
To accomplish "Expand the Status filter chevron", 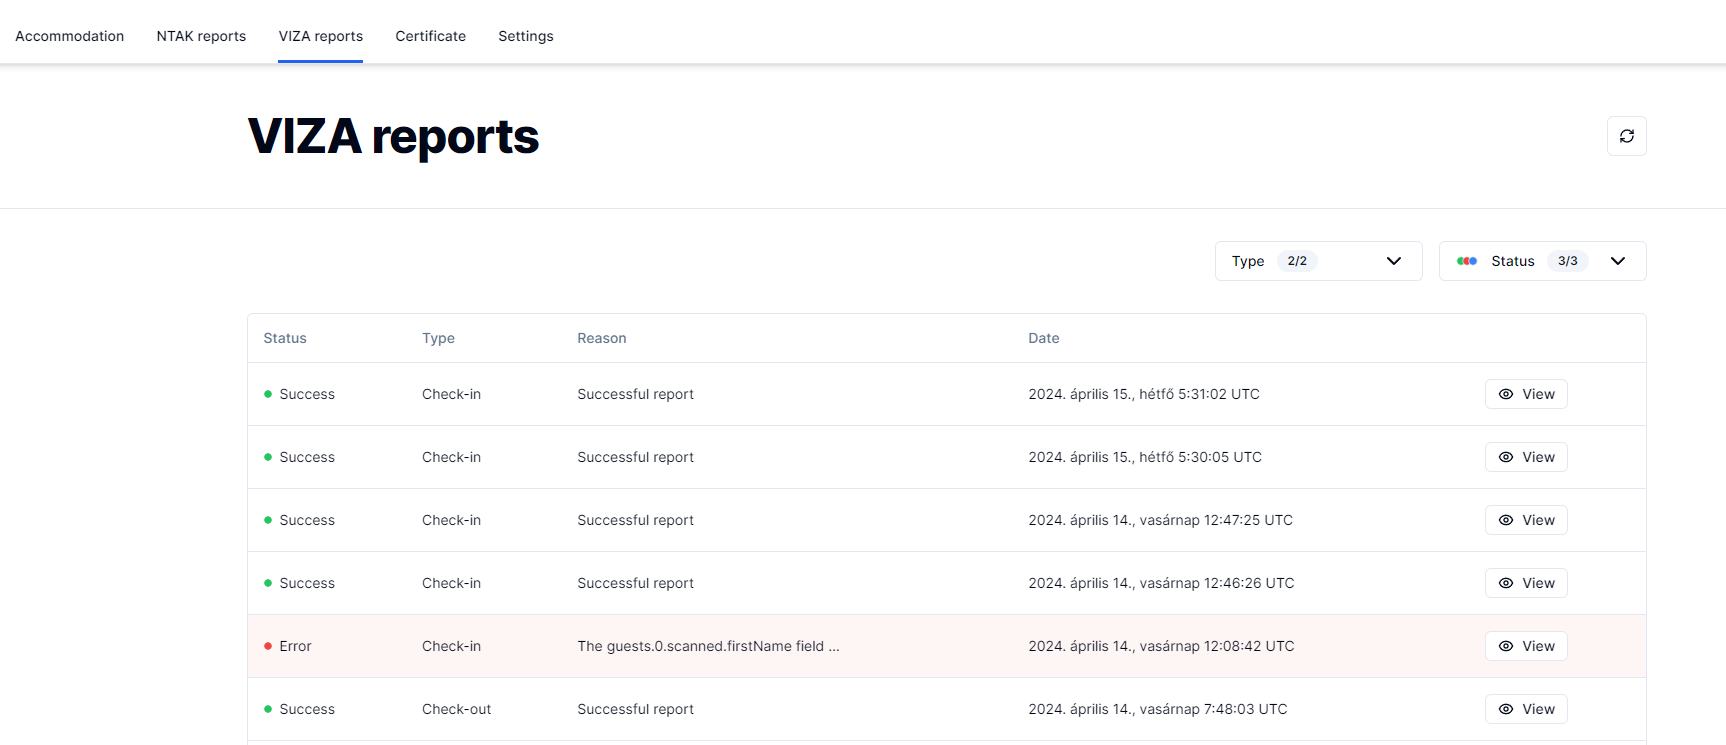I will pos(1617,261).
